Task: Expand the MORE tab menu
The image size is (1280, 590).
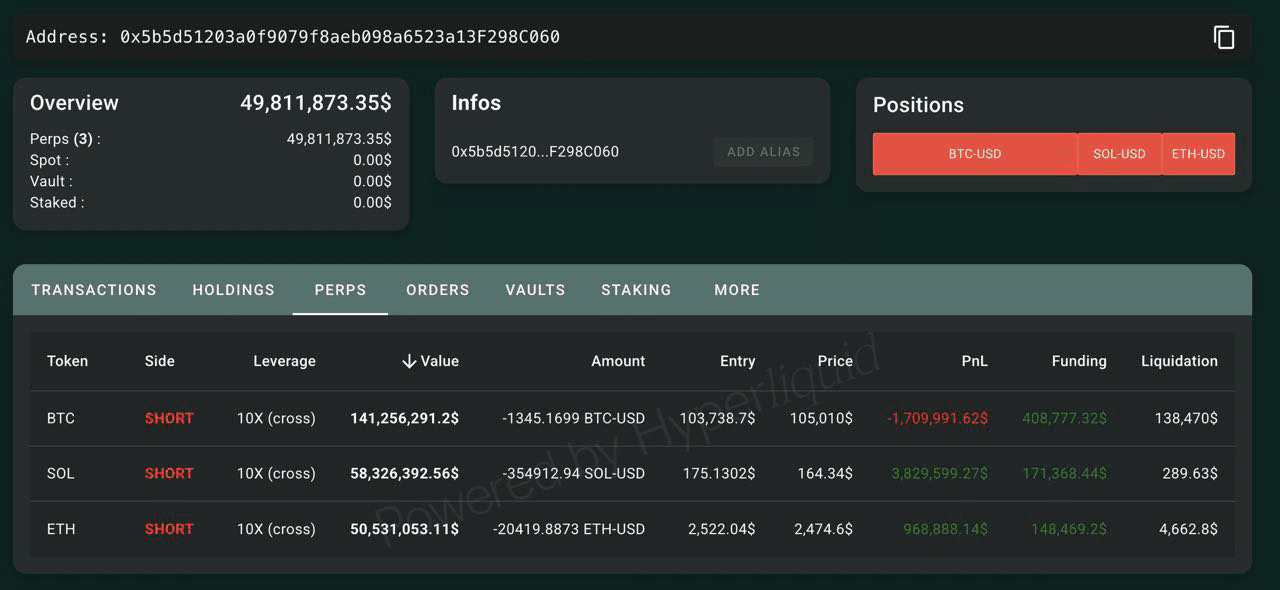Action: click(x=737, y=290)
